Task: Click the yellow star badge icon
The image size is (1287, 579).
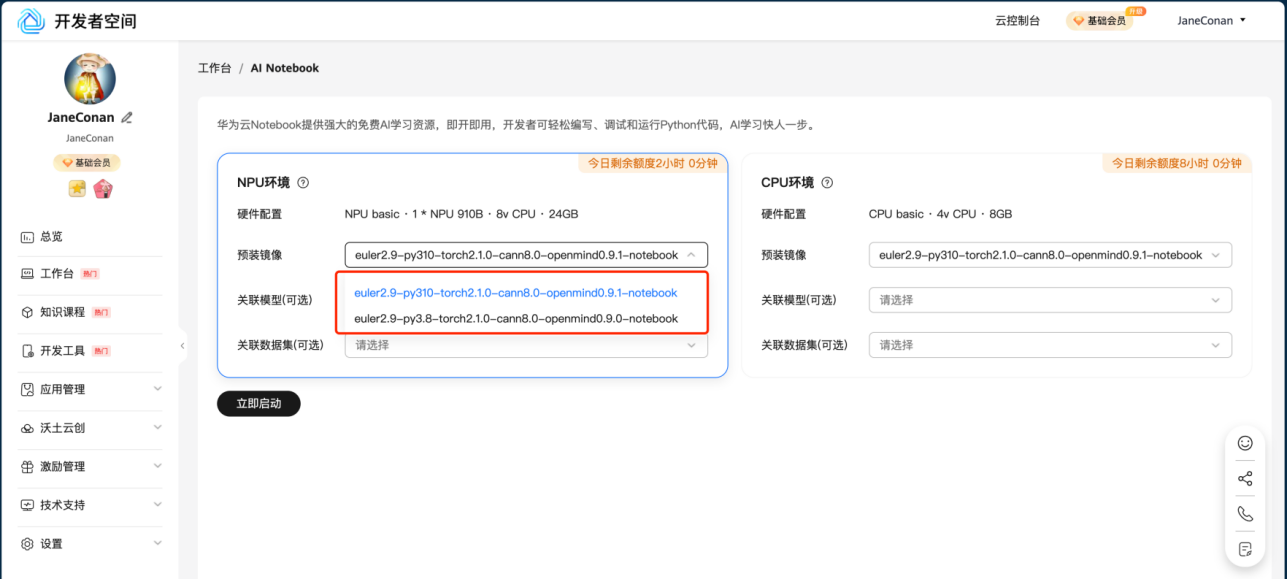Action: click(77, 188)
